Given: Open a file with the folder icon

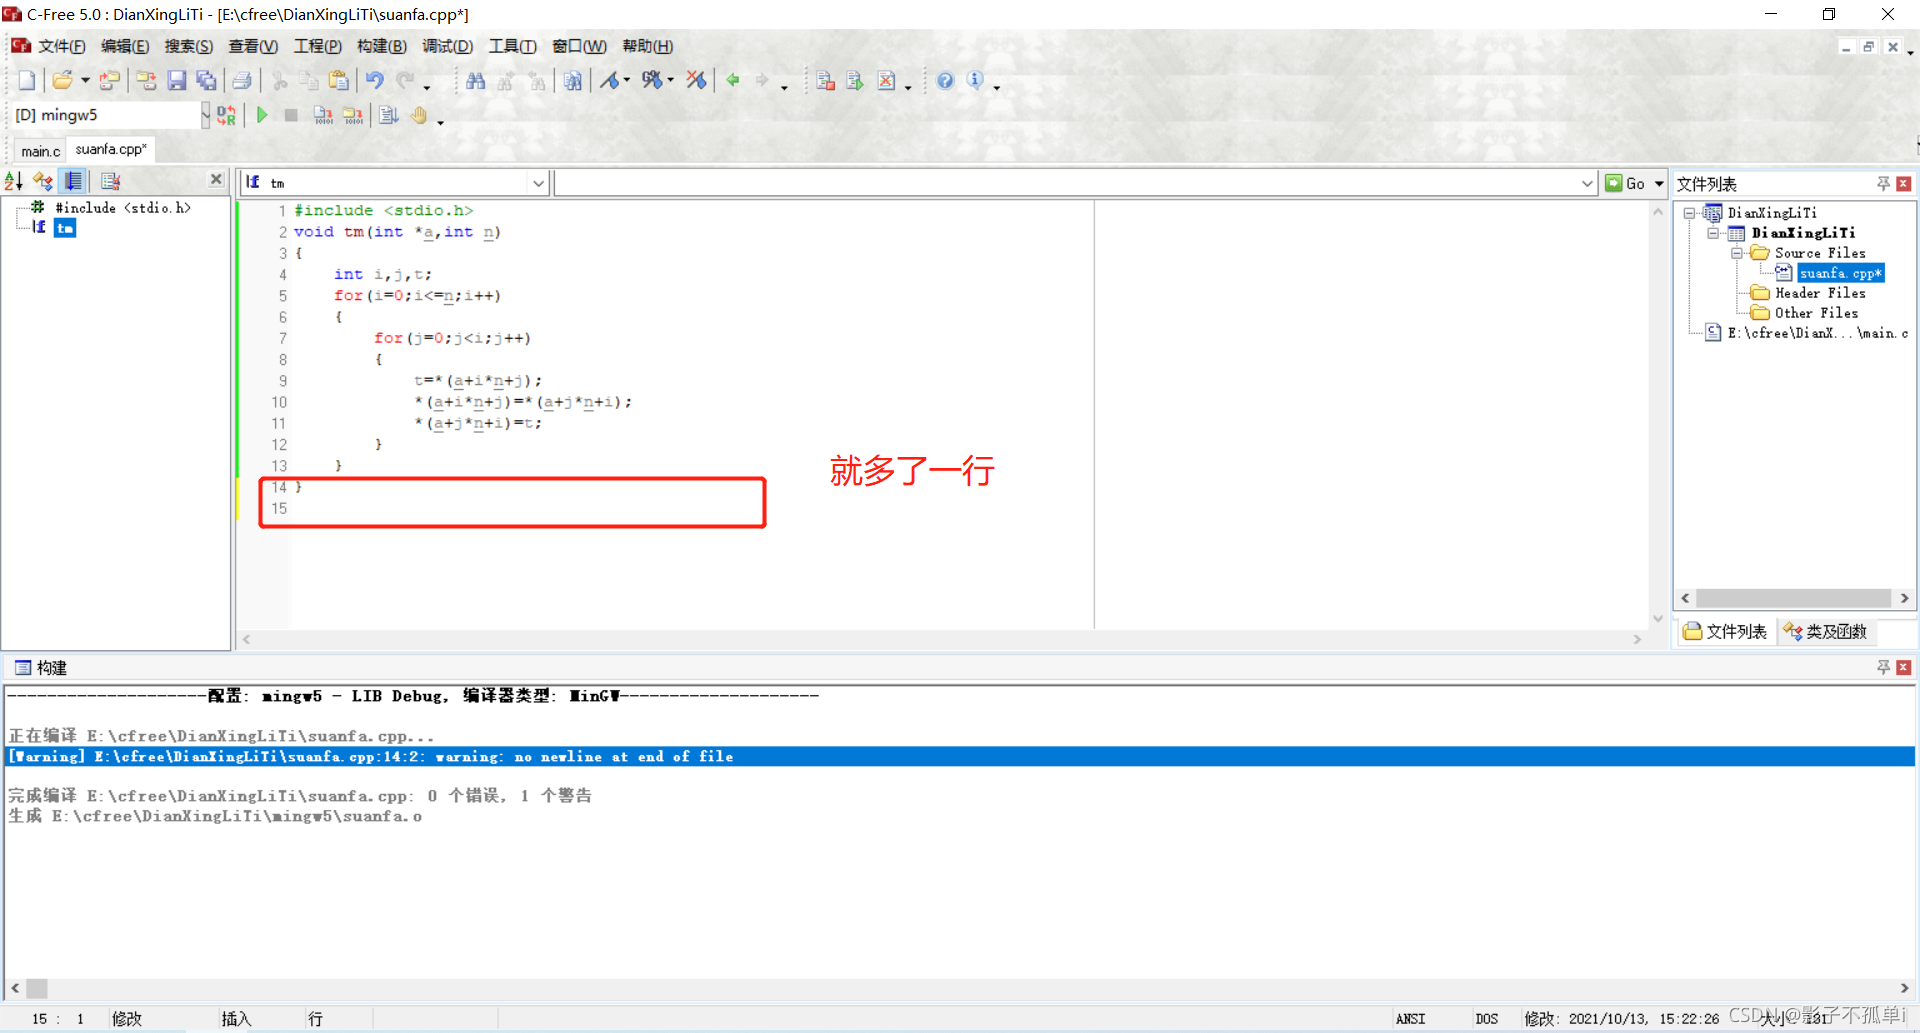Looking at the screenshot, I should pyautogui.click(x=62, y=81).
